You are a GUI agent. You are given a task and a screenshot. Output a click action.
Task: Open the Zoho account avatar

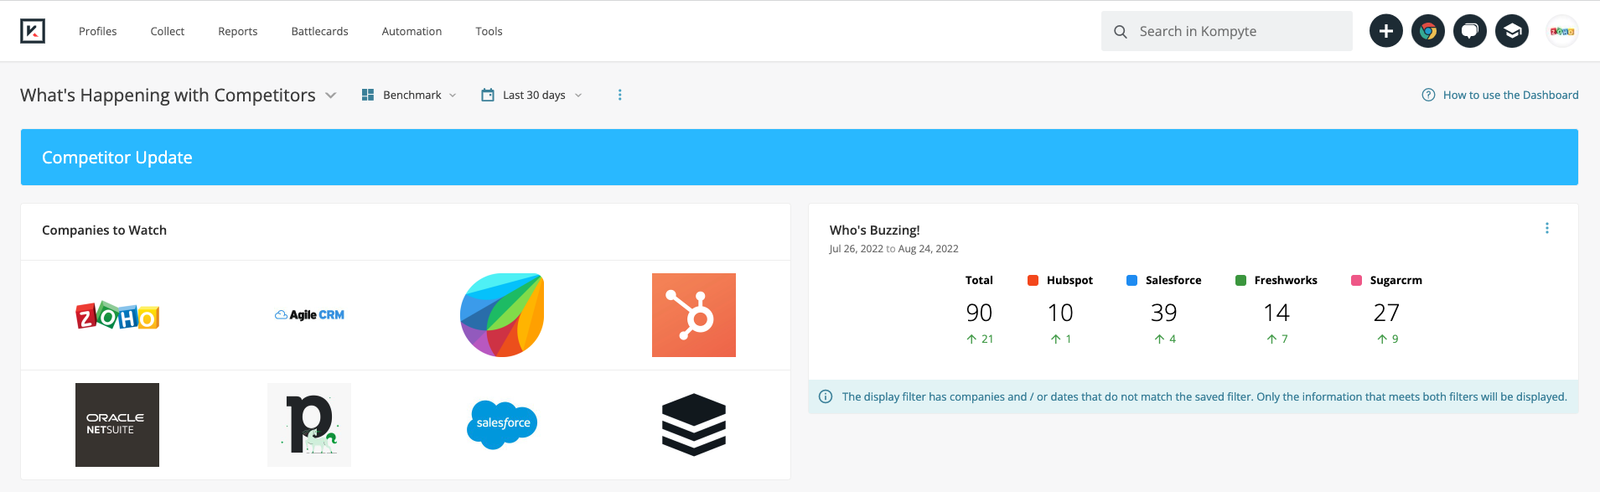[x=1562, y=31]
